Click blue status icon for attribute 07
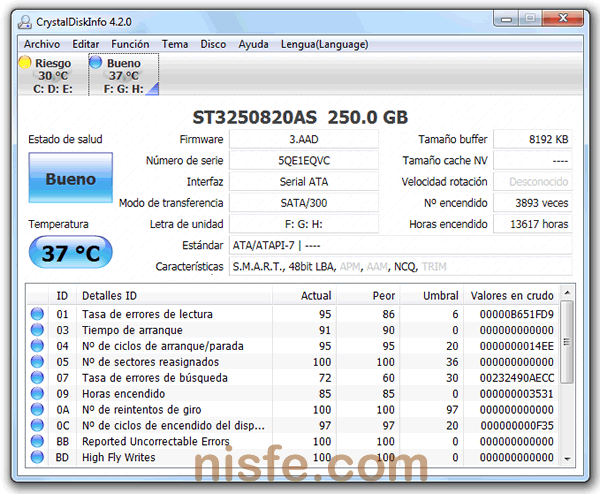The image size is (600, 494). pos(37,378)
